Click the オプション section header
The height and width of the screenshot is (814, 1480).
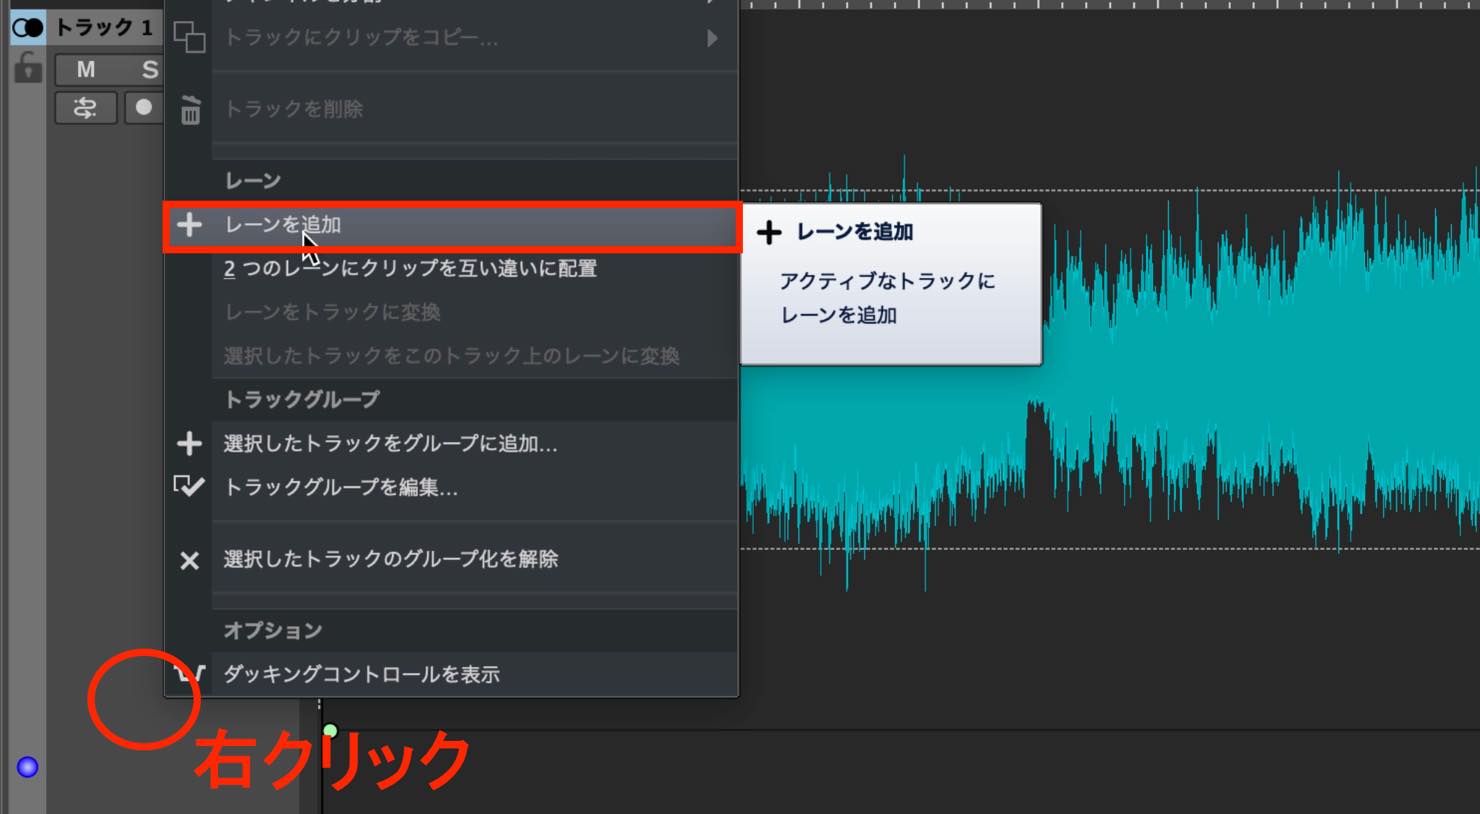click(x=273, y=631)
